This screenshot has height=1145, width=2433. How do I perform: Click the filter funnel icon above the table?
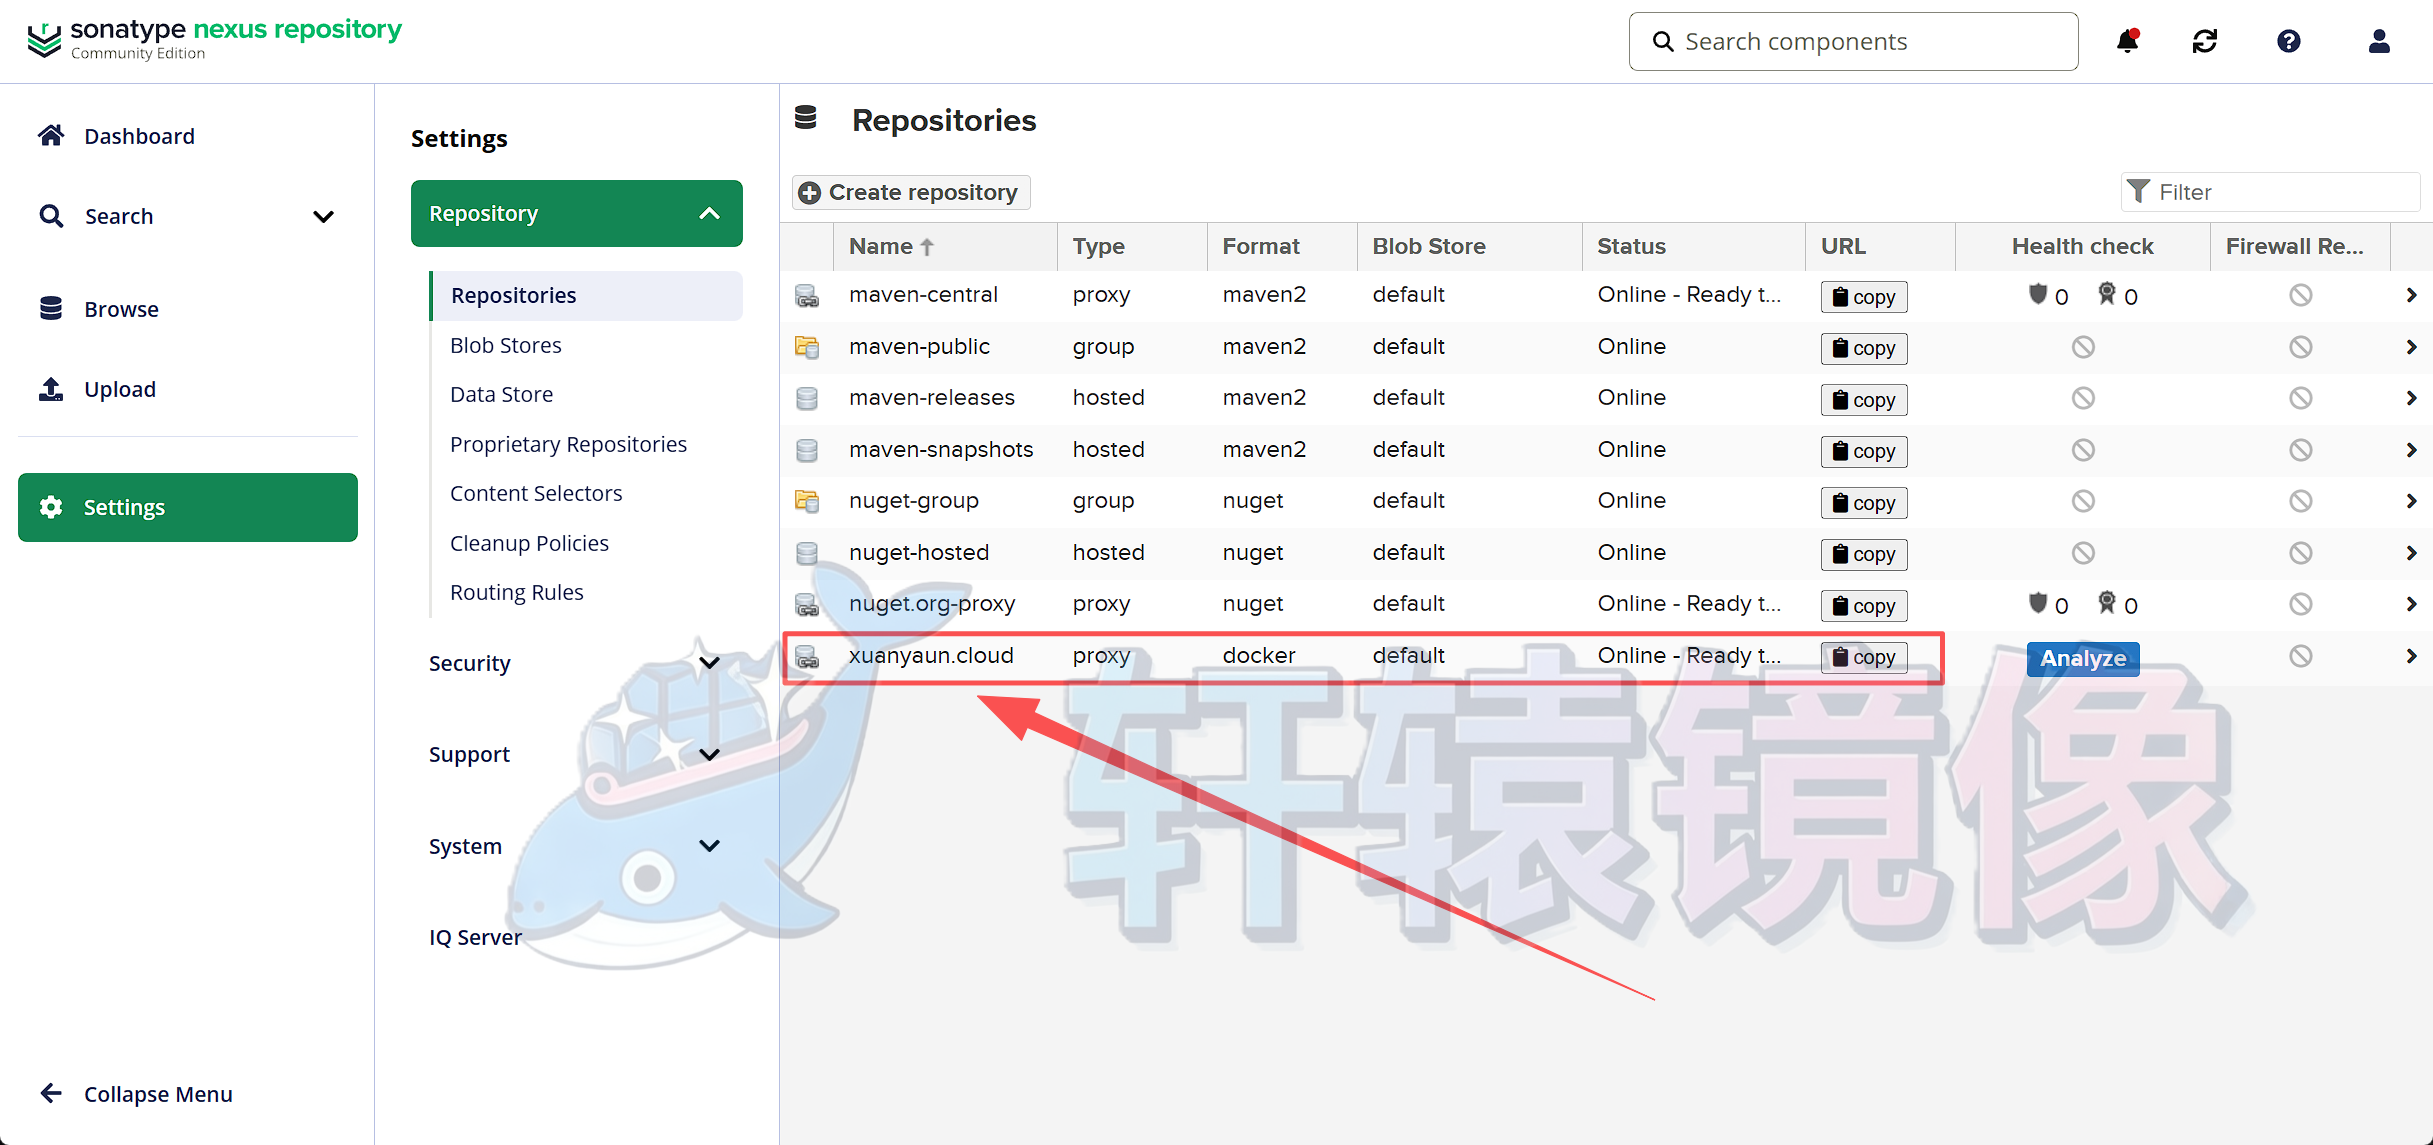(2140, 191)
